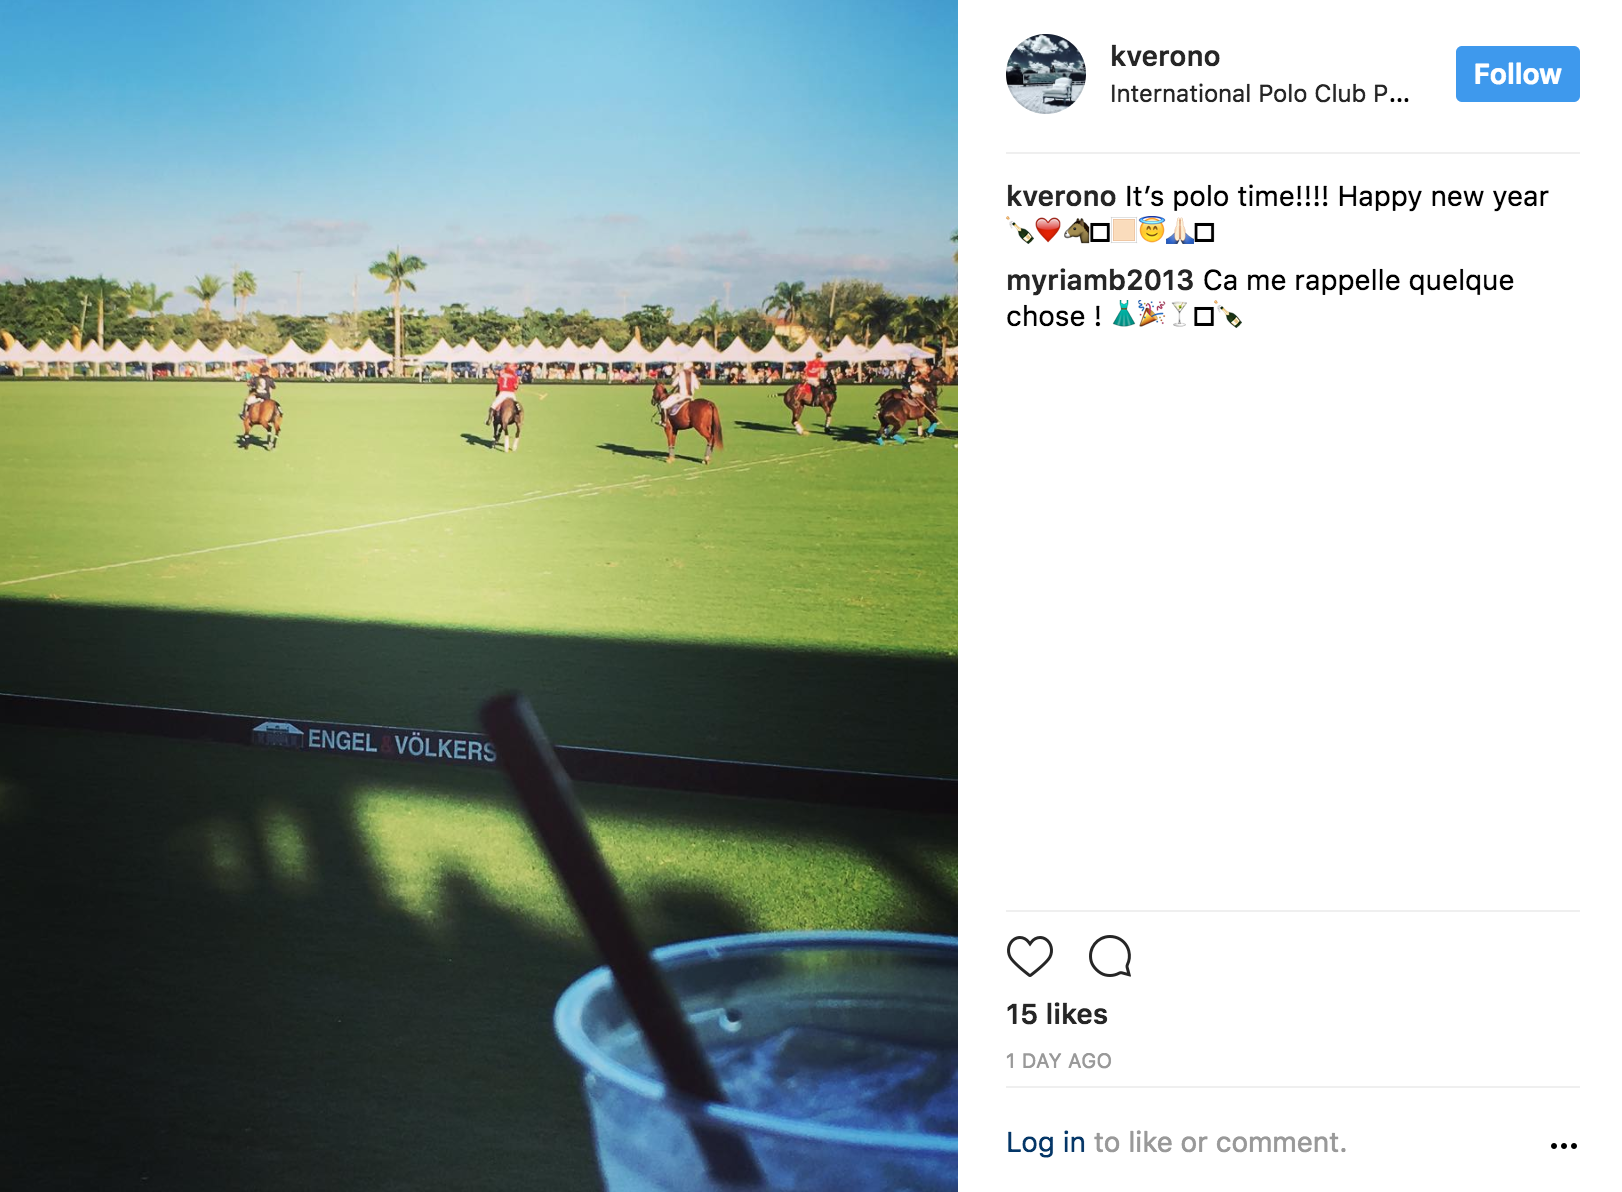The image size is (1622, 1192).
Task: Click the caption text 'It's polo time'
Action: (1227, 196)
